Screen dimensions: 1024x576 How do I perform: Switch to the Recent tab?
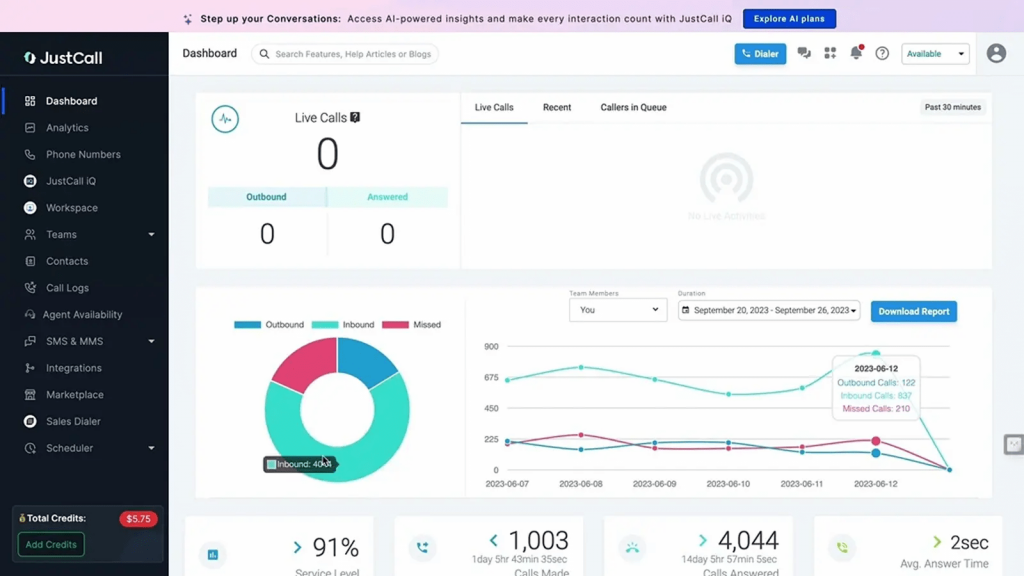click(557, 107)
